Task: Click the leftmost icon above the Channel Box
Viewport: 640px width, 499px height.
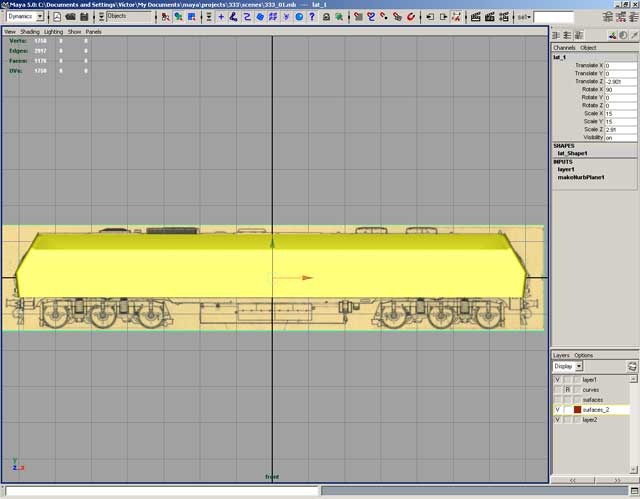Action: click(x=557, y=35)
